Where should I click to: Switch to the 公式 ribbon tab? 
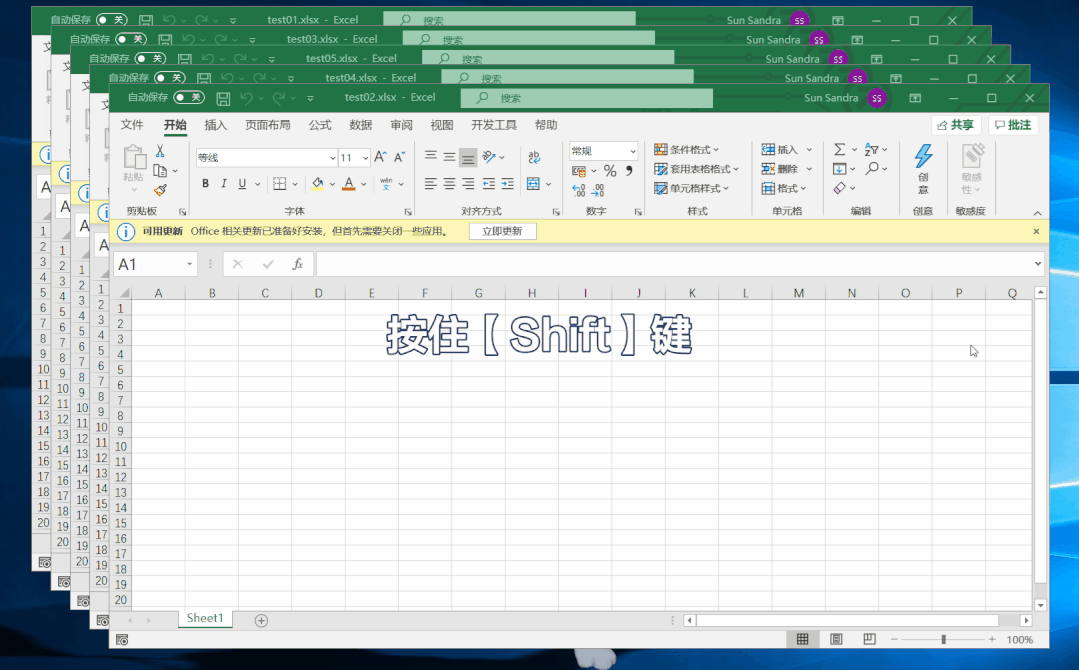[320, 125]
